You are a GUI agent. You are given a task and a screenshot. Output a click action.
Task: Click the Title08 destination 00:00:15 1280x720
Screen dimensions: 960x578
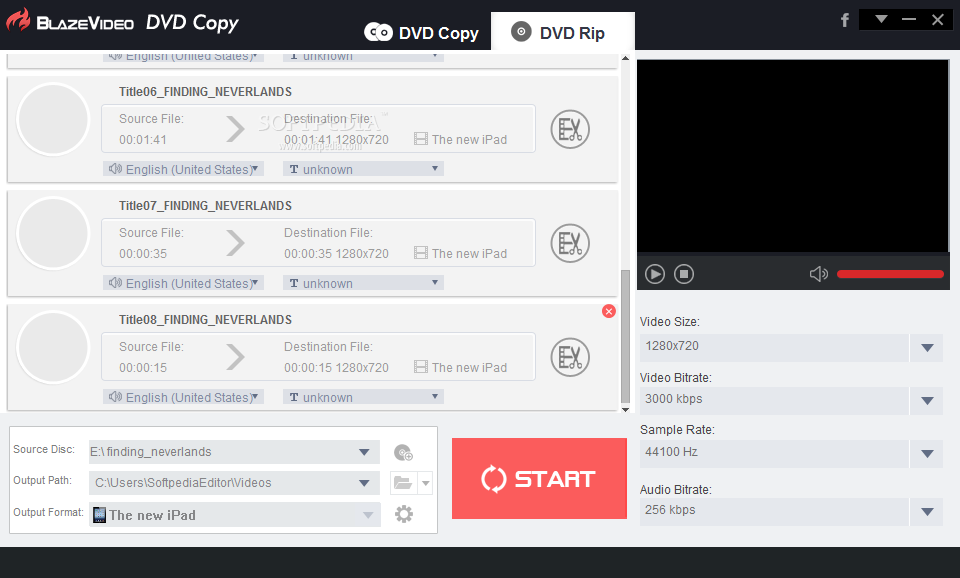coord(336,367)
